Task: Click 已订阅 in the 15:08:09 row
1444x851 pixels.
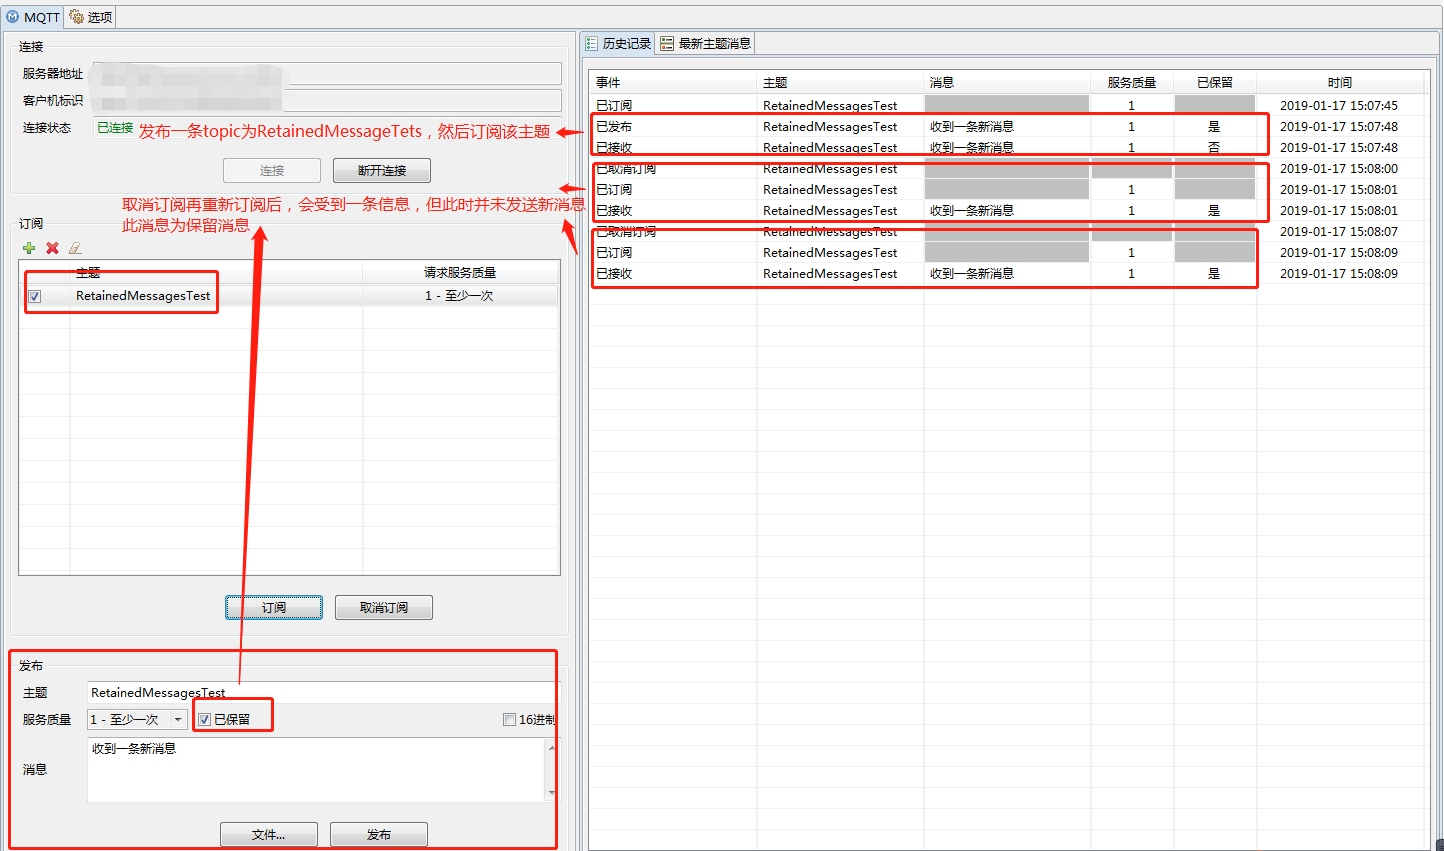Action: [614, 252]
